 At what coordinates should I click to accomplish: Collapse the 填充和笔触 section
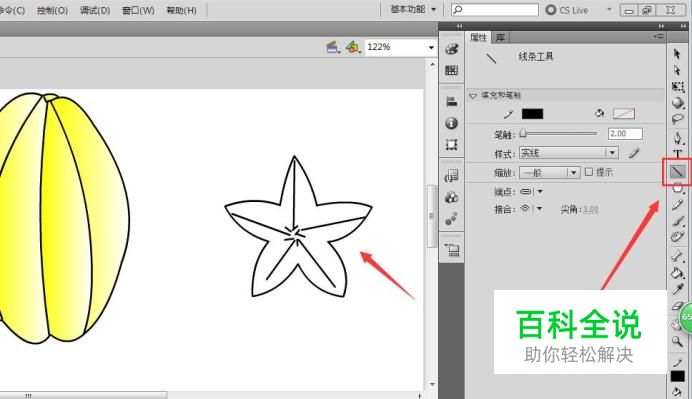[x=473, y=95]
